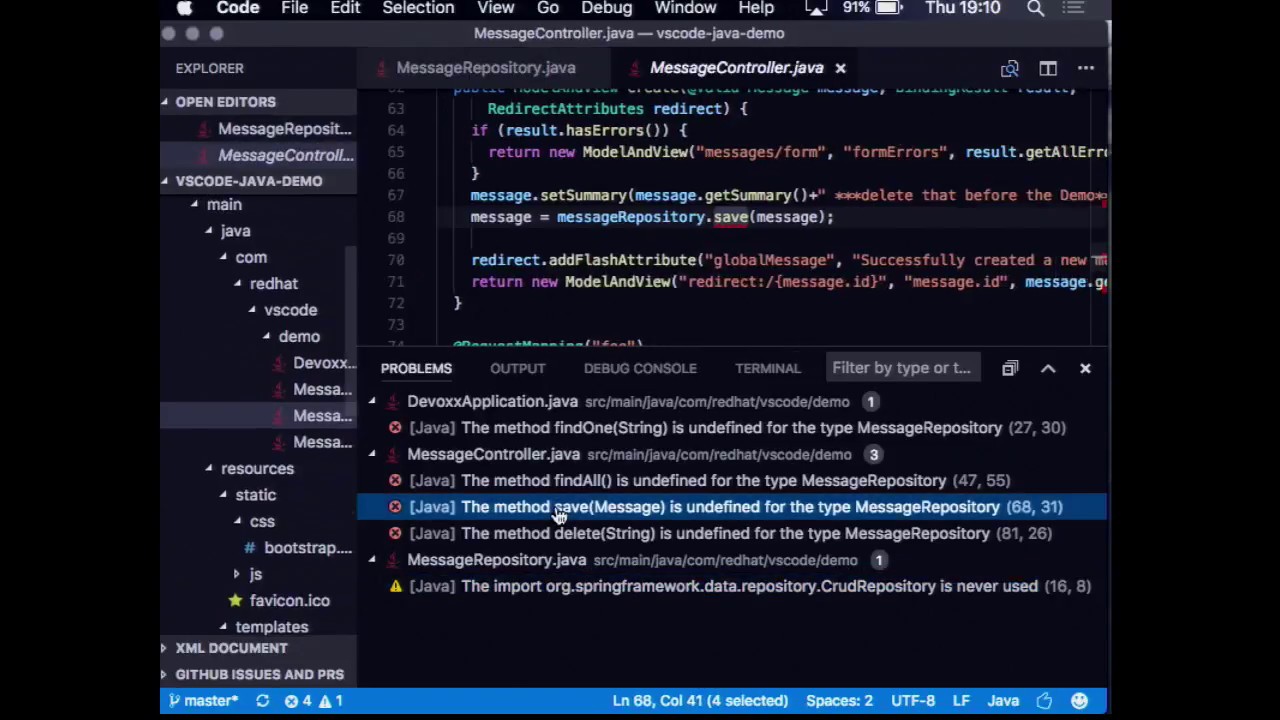The width and height of the screenshot is (1280, 720).
Task: Close the bottom panel with X
Action: 1085,368
